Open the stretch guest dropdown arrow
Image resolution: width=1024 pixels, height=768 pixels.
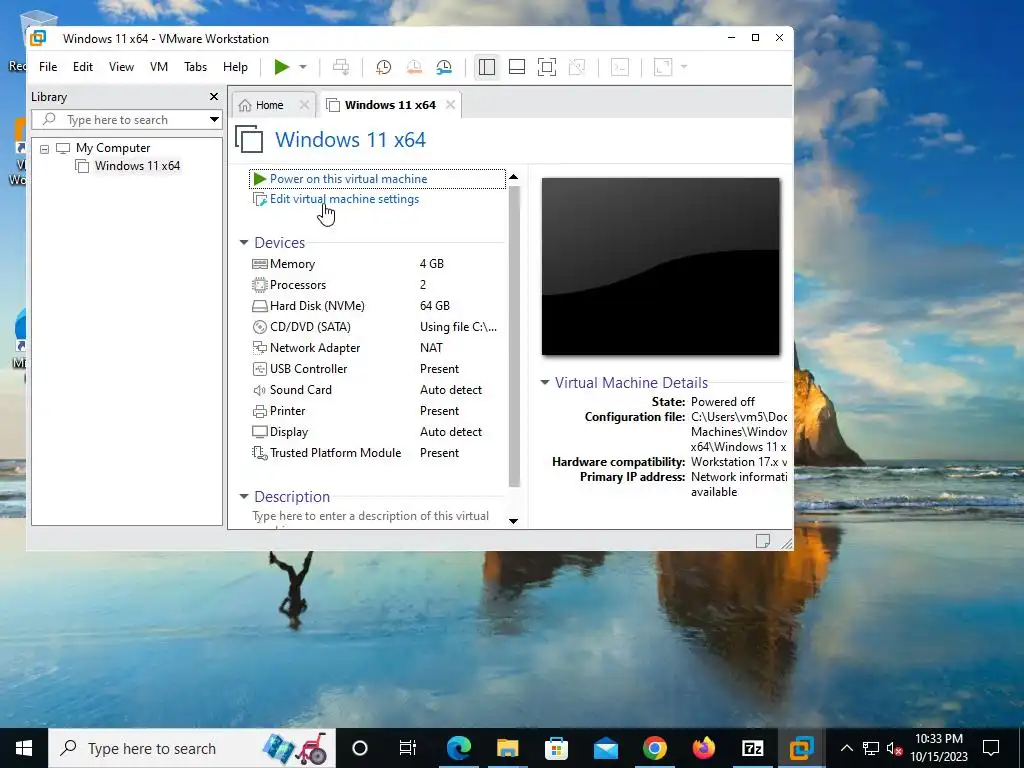pos(684,67)
